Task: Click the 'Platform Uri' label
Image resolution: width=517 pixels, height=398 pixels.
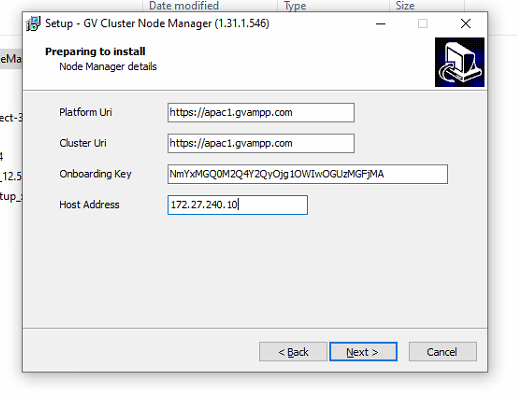Action: [x=86, y=112]
